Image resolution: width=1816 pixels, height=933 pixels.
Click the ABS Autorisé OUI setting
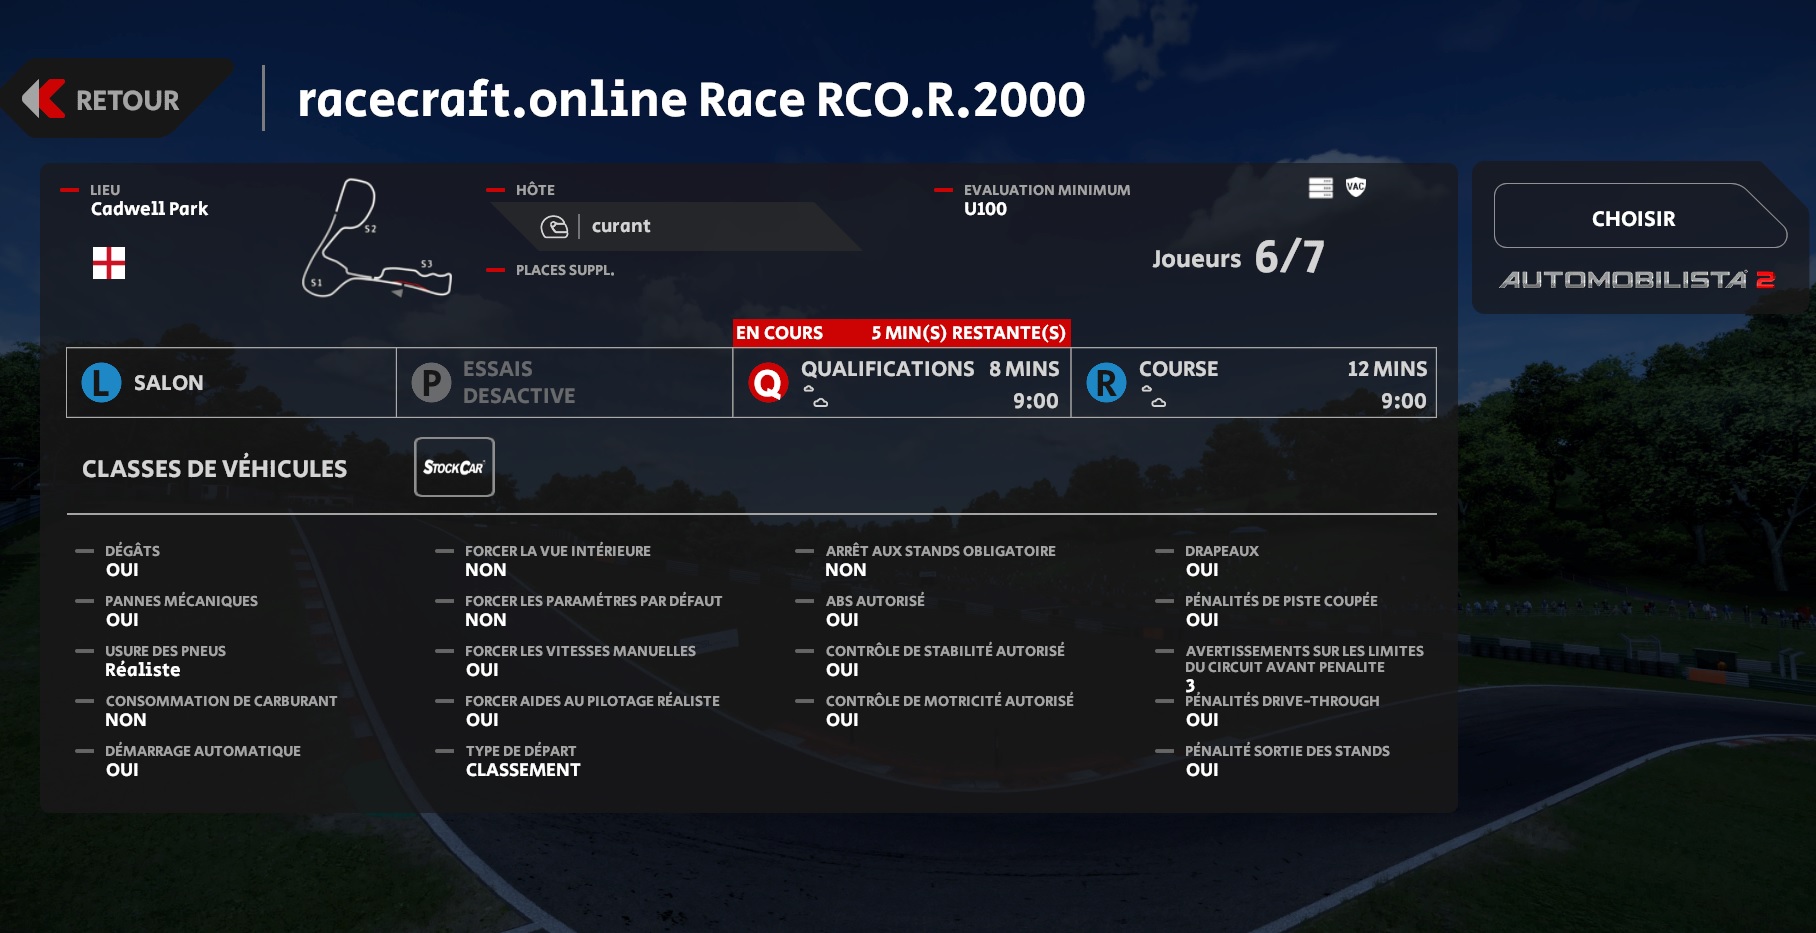842,620
